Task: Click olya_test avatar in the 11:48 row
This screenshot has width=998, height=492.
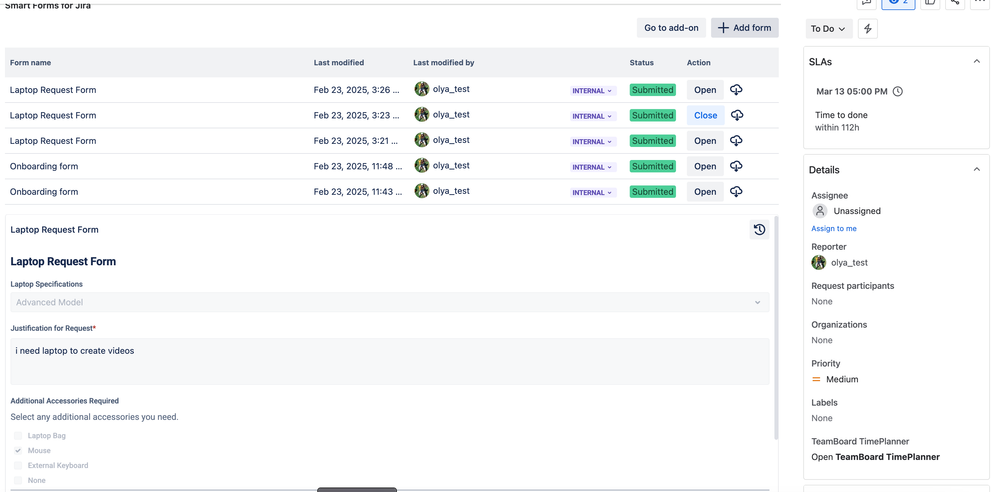Action: 421,165
